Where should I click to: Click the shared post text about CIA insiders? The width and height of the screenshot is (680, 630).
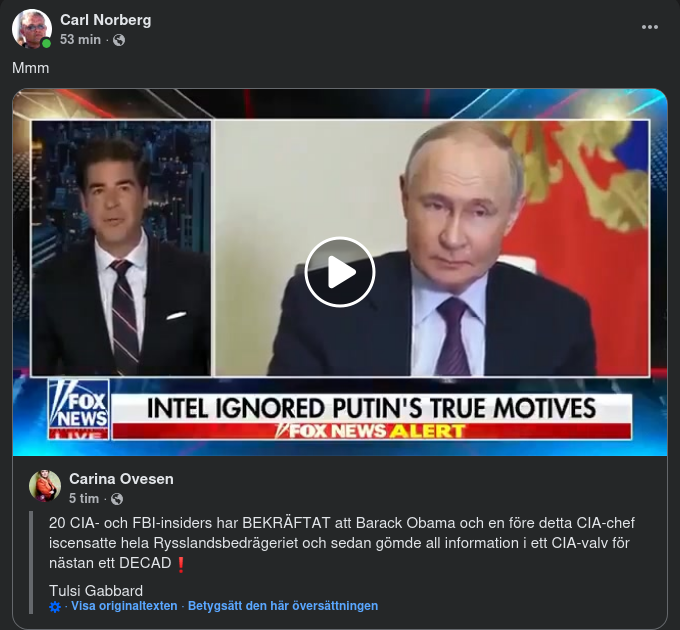pos(342,543)
